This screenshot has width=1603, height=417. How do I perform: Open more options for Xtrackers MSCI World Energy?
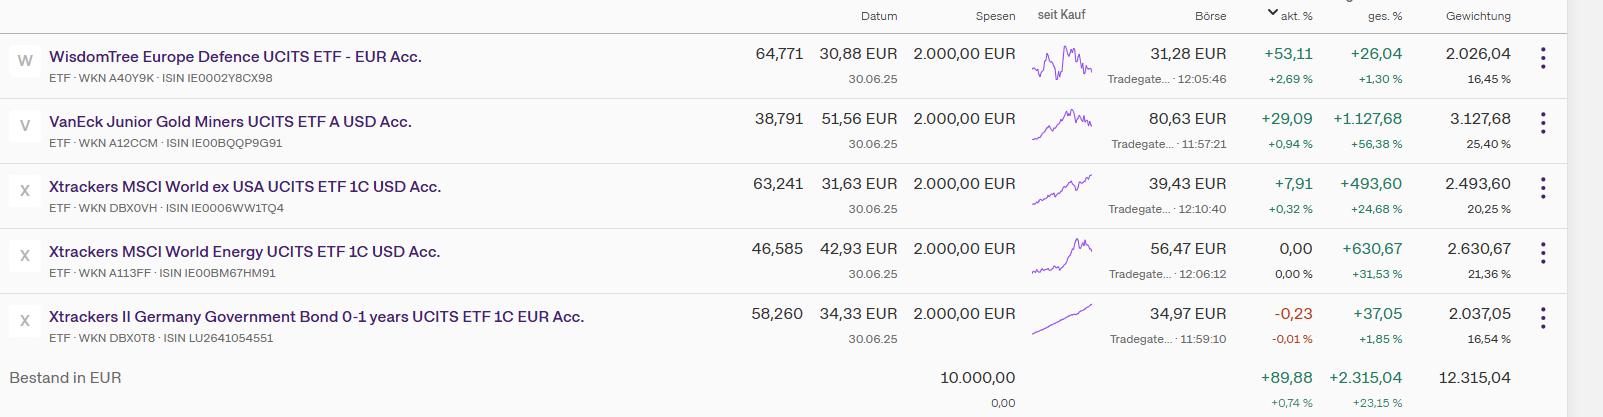tap(1543, 253)
